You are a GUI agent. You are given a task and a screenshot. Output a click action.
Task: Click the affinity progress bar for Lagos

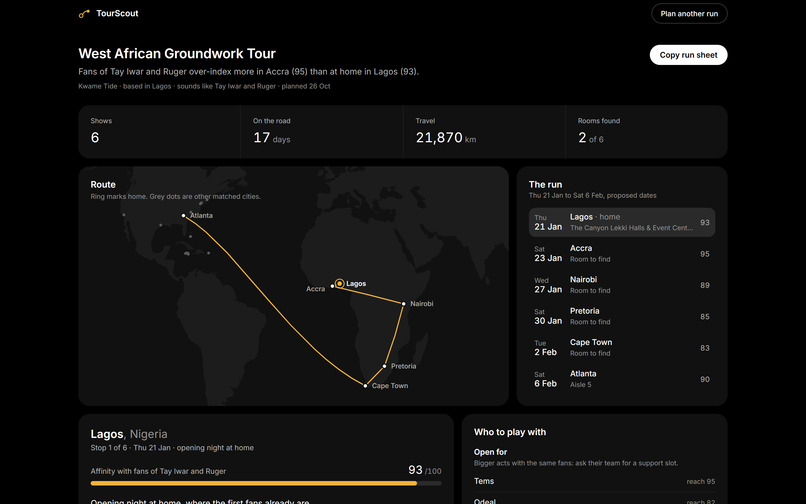(x=266, y=483)
